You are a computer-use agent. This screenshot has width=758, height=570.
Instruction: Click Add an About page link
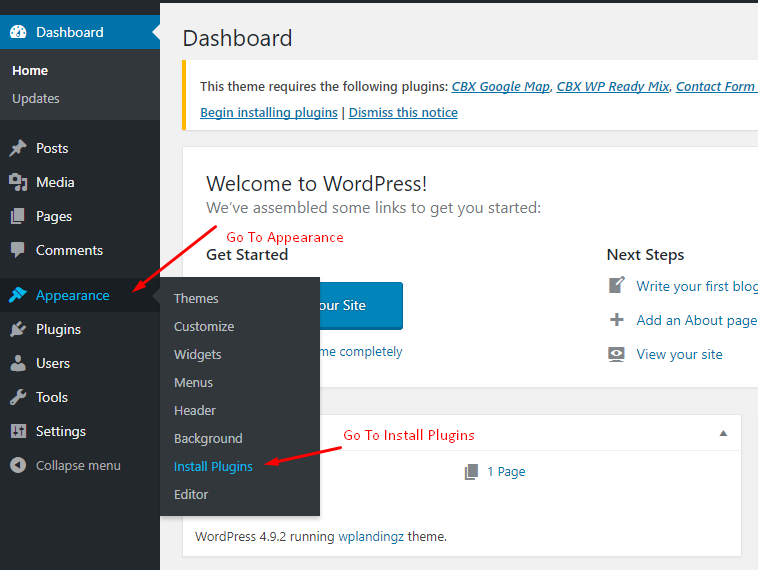[x=697, y=321]
